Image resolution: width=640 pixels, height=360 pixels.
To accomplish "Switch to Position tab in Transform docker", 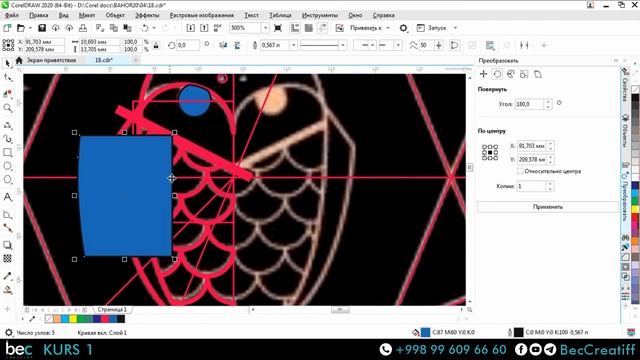I will pyautogui.click(x=484, y=74).
